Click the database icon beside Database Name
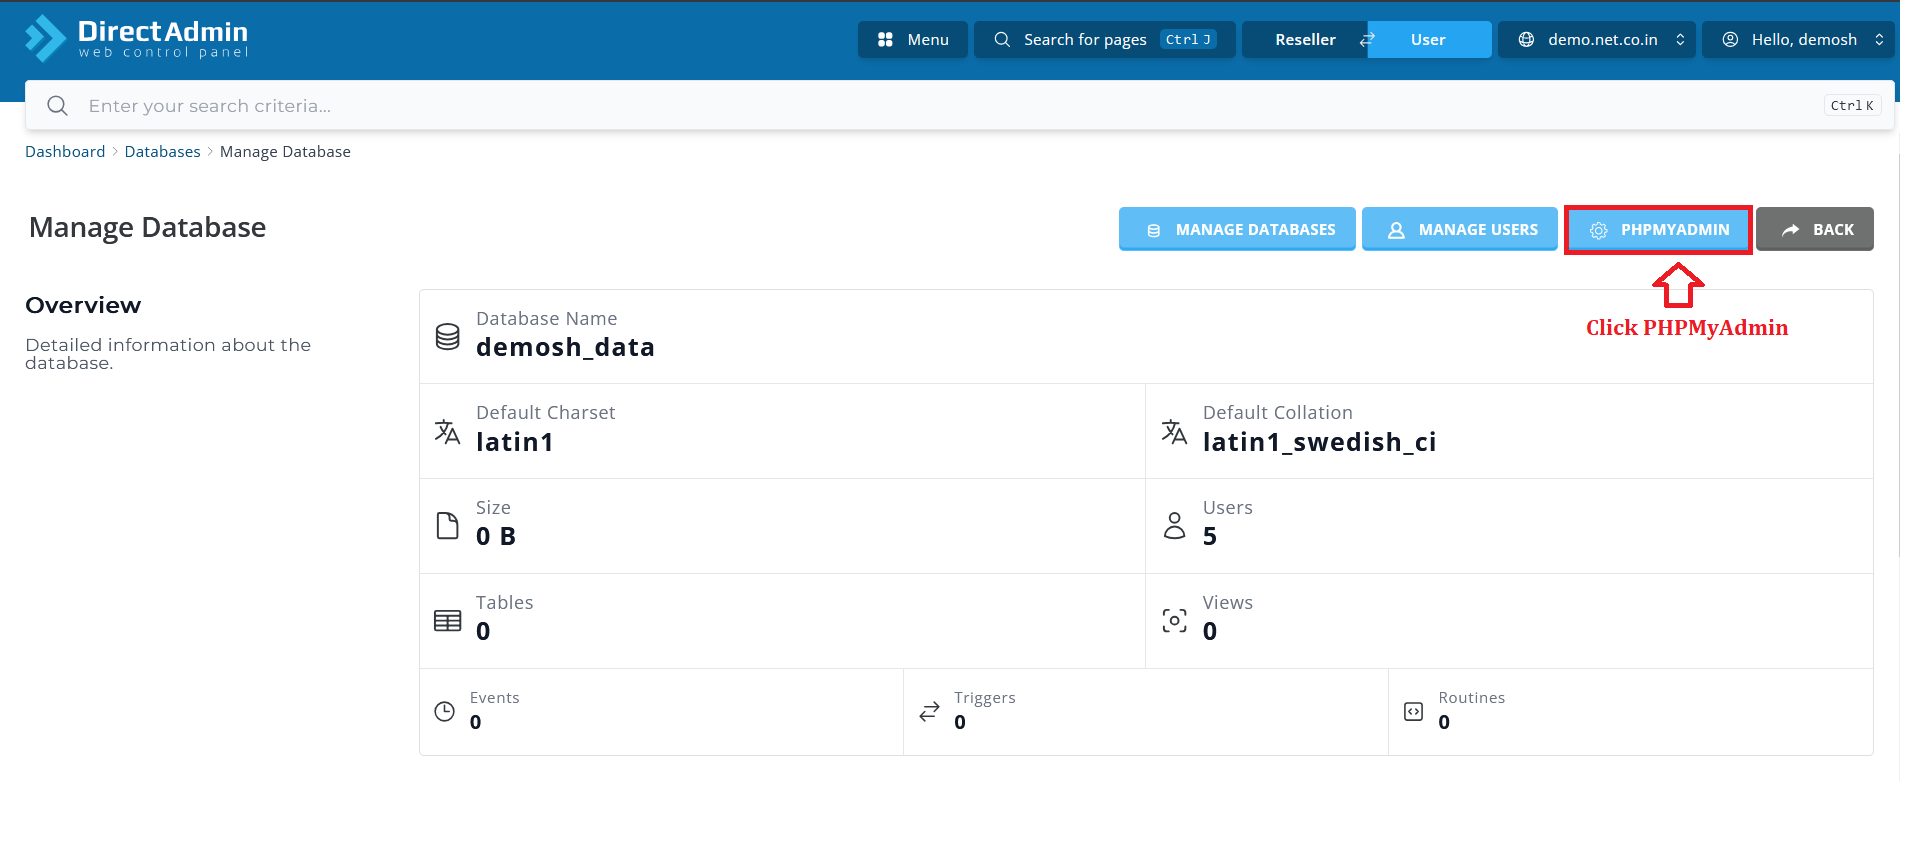The width and height of the screenshot is (1911, 844). tap(448, 337)
